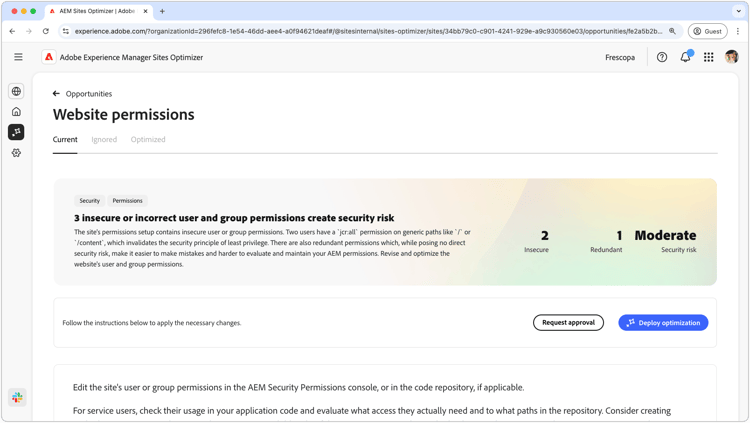
Task: Expand the browser tab list chevron
Action: [739, 11]
